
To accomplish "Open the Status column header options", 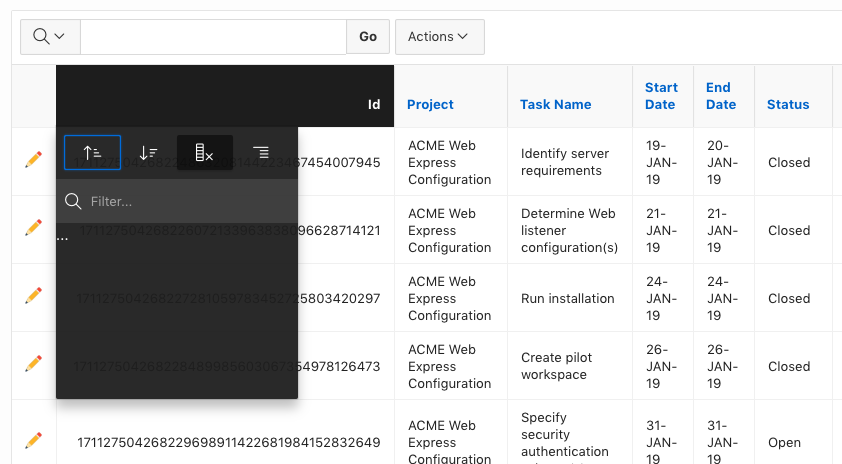I will 788,104.
